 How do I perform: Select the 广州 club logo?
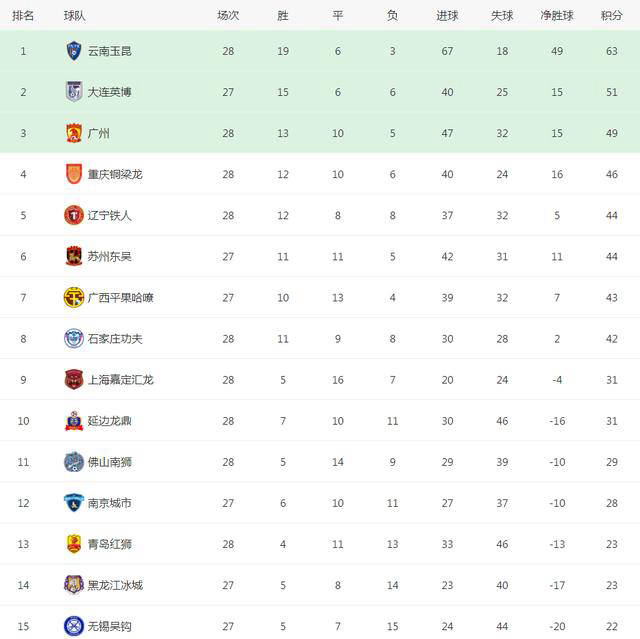74,133
